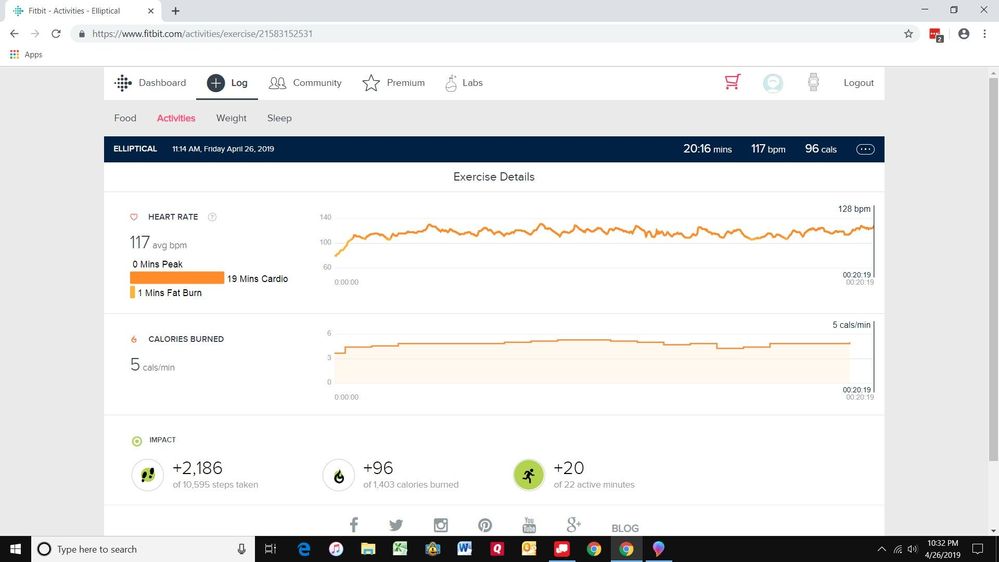
Task: Click the Premium star icon
Action: click(x=371, y=83)
